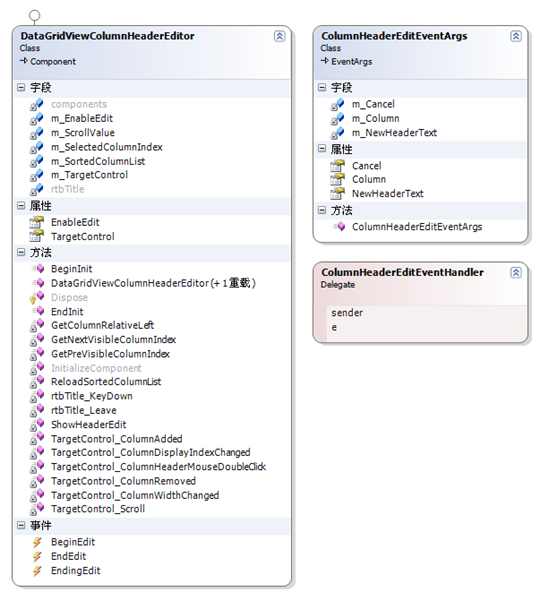The height and width of the screenshot is (600, 540).
Task: Click the m_SelectedColumnIndex field icon
Action: click(37, 147)
